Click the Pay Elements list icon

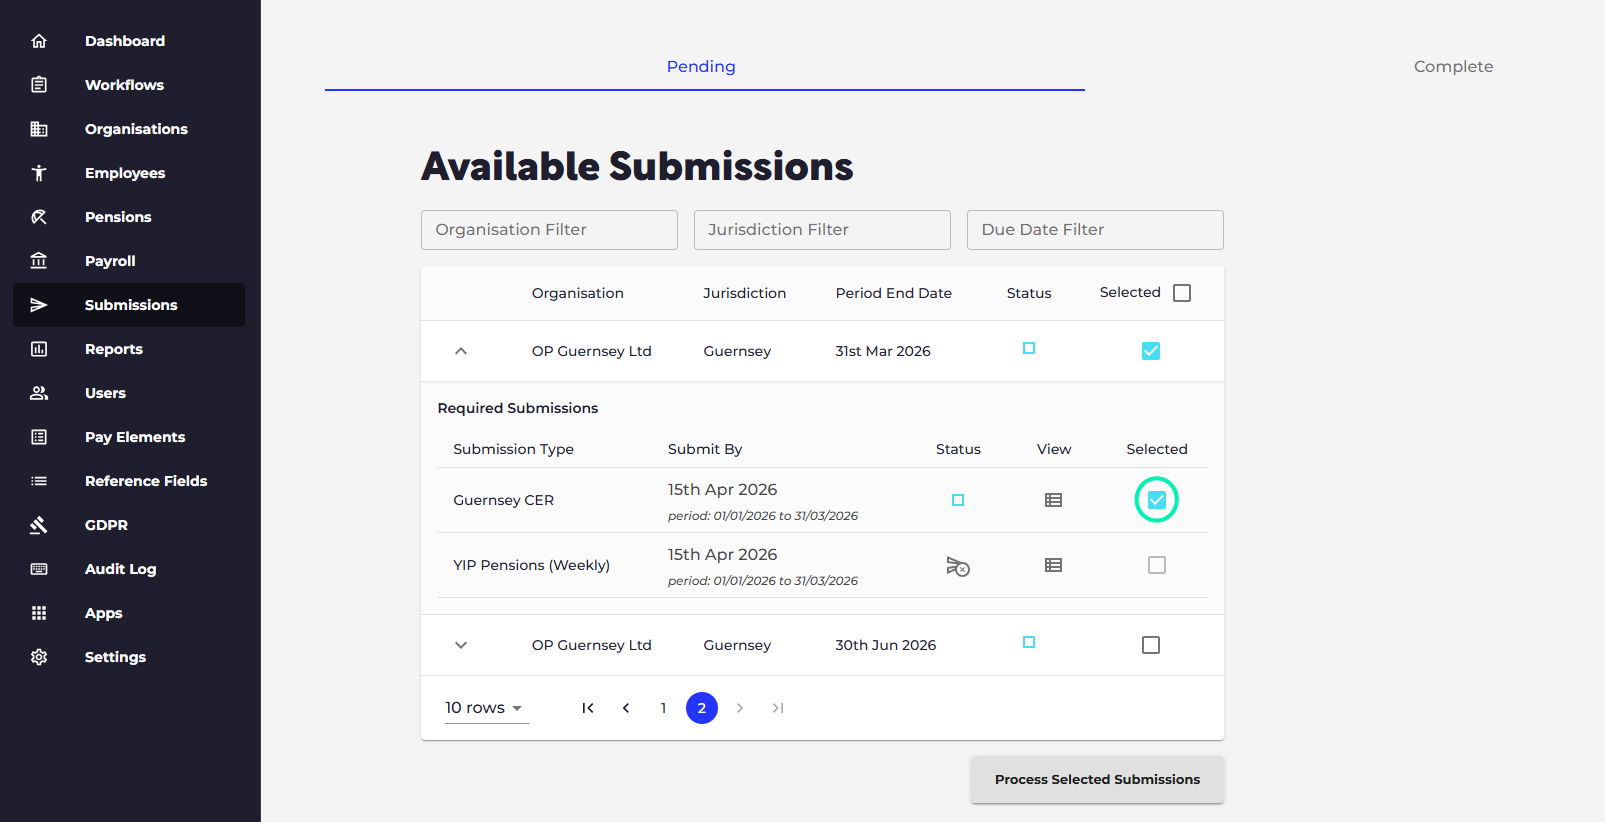[x=39, y=437]
